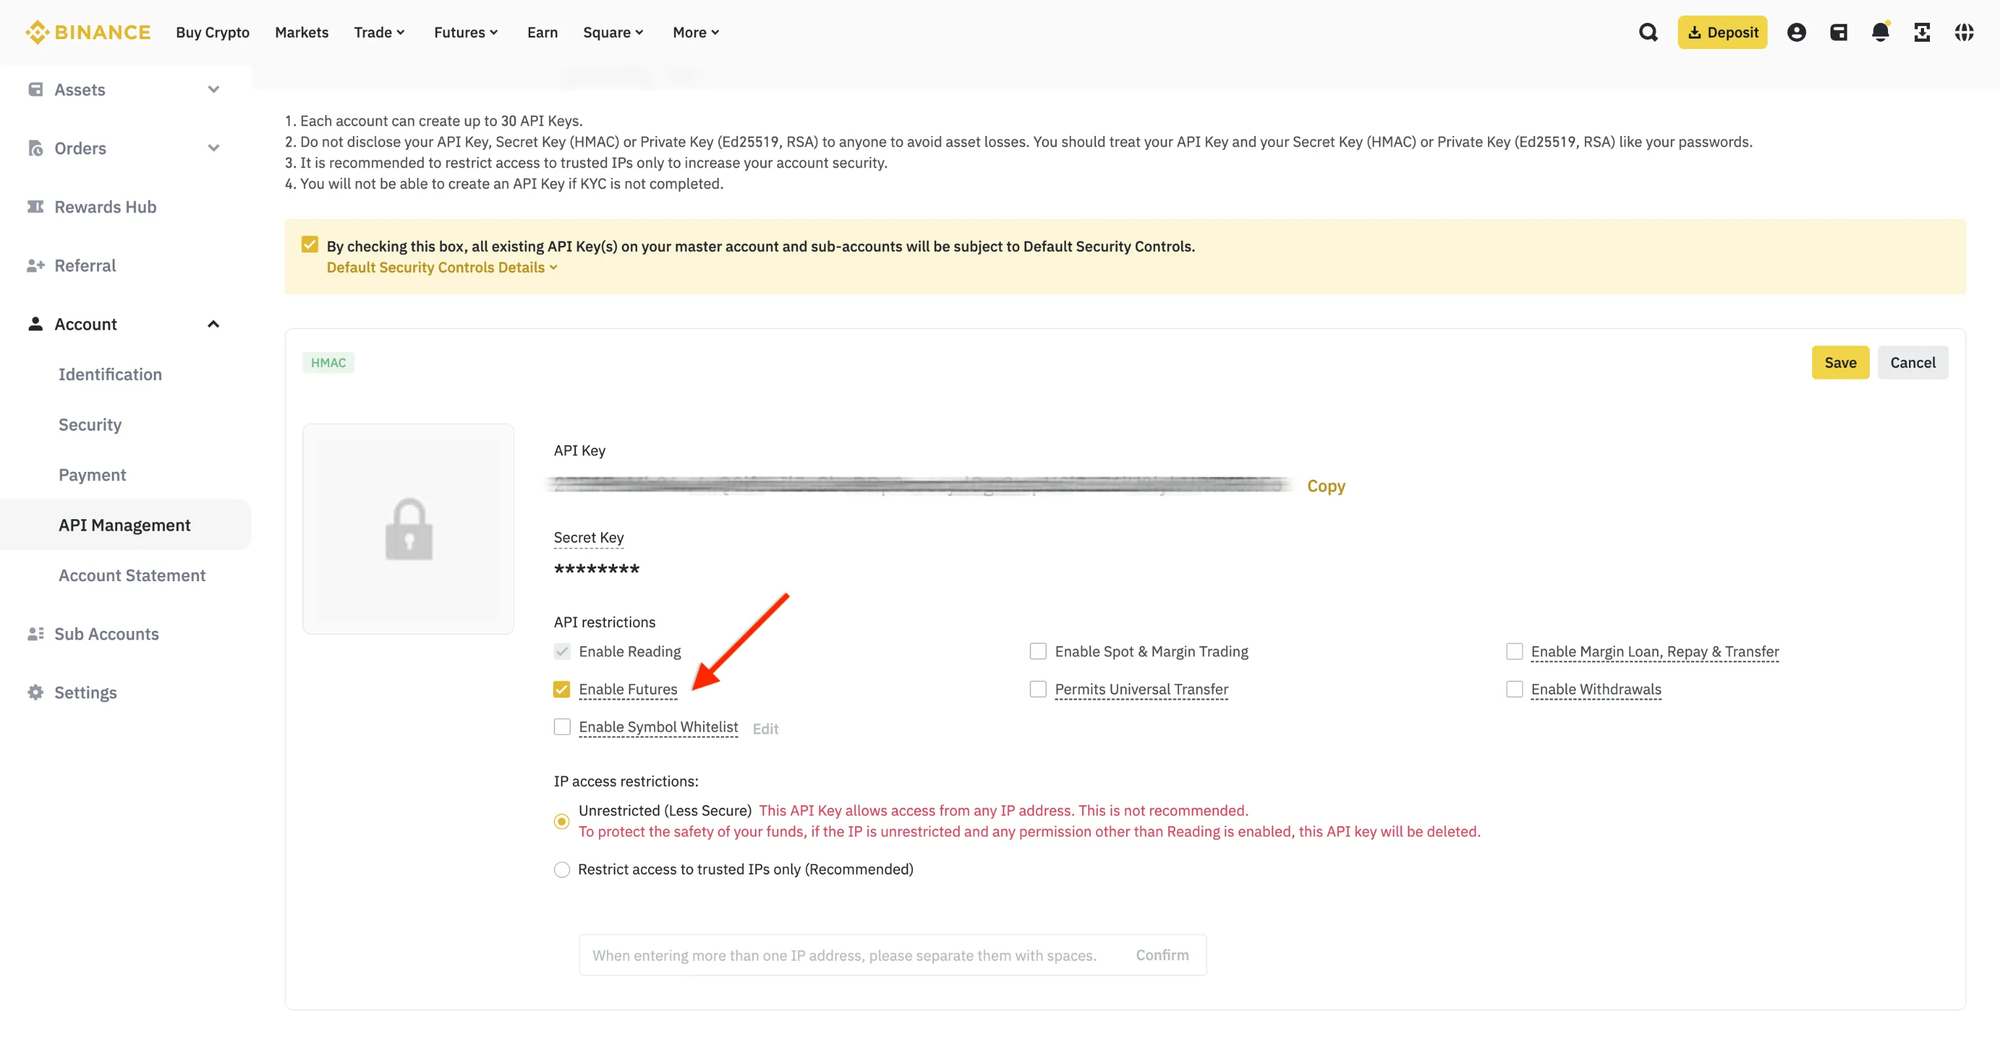Click the Secret Key label
This screenshot has height=1038, width=2000.
click(x=588, y=537)
